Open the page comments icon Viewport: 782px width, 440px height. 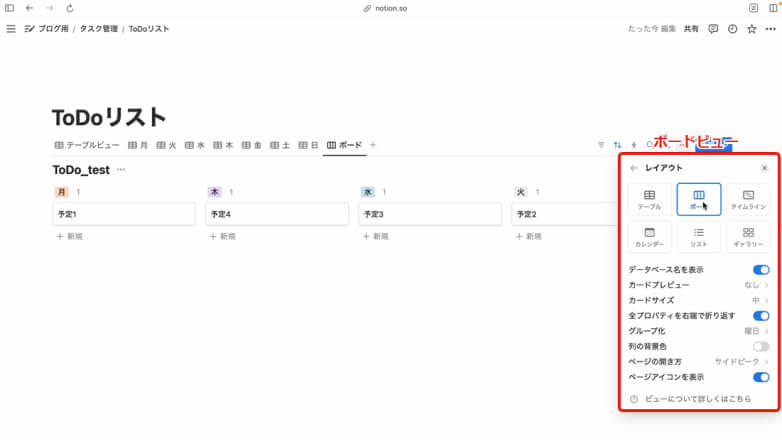(x=713, y=29)
